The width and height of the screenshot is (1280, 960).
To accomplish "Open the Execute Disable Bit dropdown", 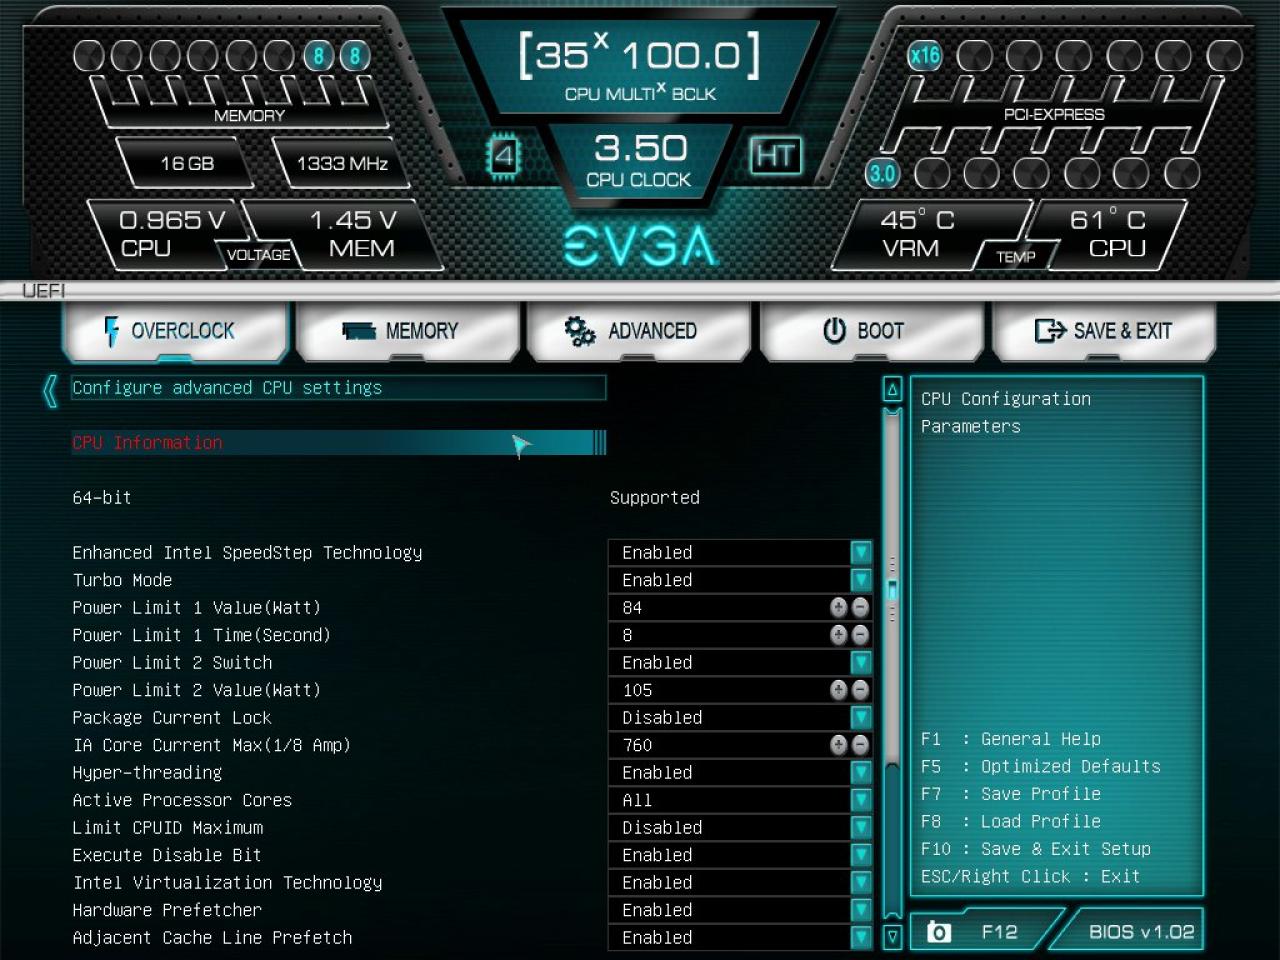I will [861, 855].
